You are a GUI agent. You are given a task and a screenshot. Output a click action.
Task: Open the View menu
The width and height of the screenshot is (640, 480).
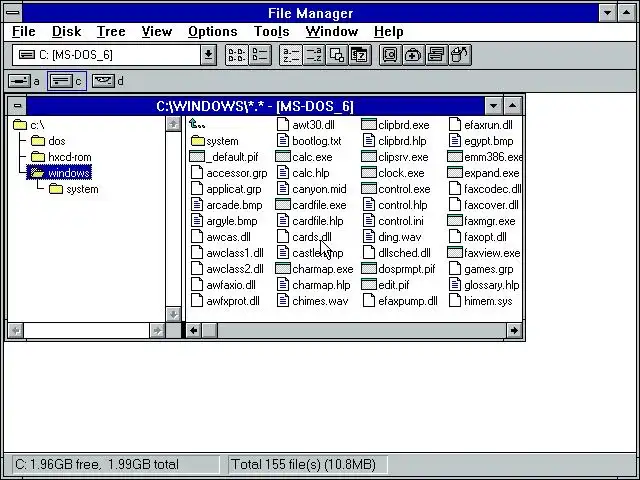coord(157,31)
